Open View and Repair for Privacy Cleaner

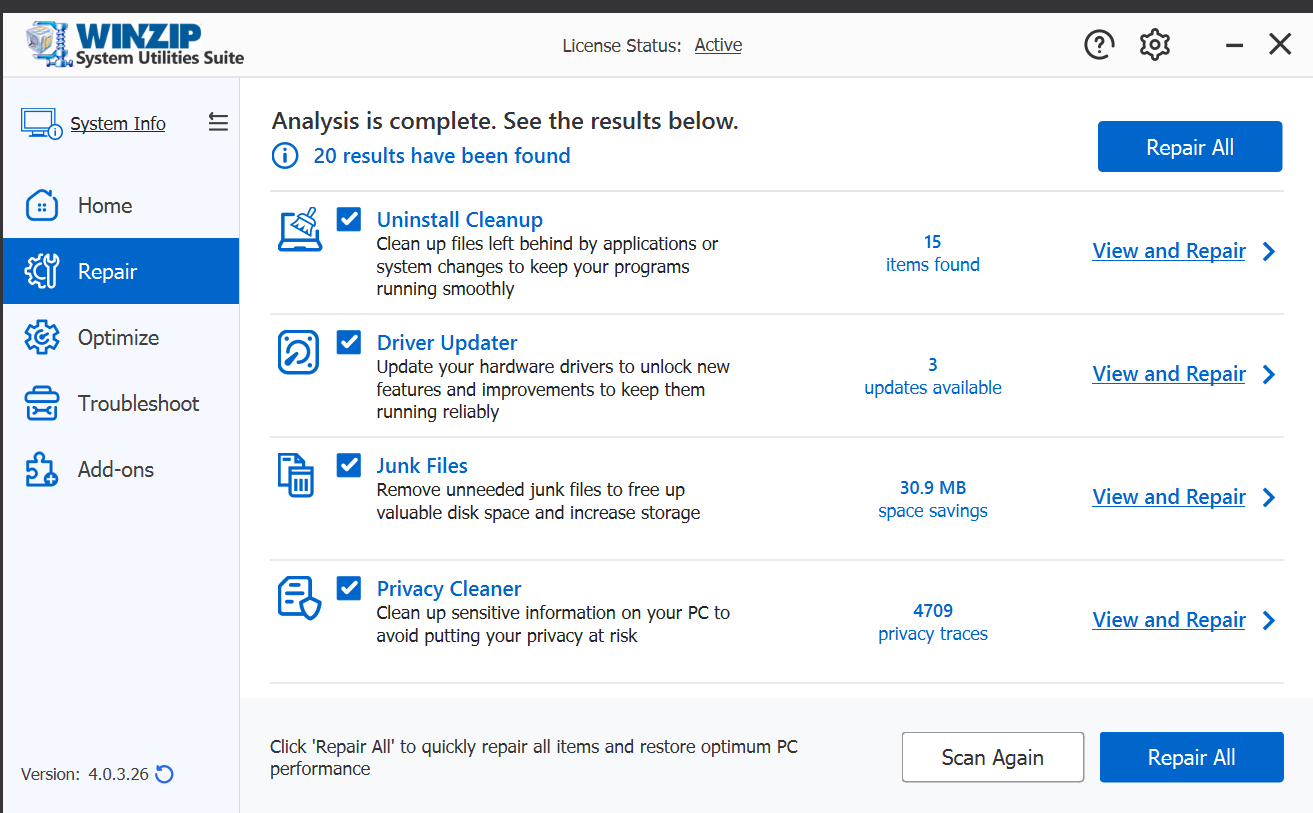(1169, 620)
